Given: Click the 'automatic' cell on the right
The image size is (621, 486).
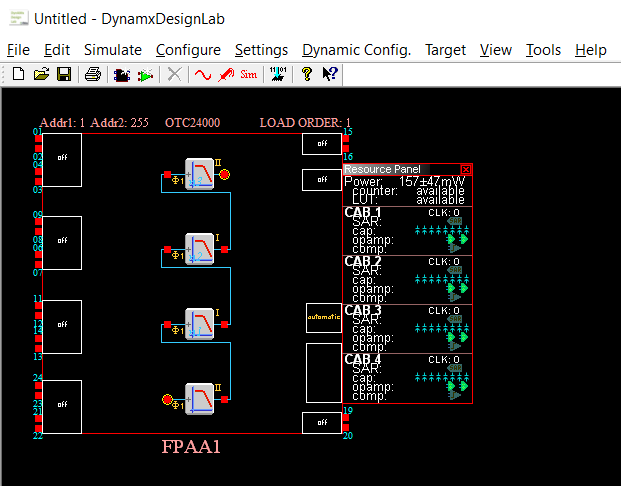Looking at the screenshot, I should pos(323,318).
